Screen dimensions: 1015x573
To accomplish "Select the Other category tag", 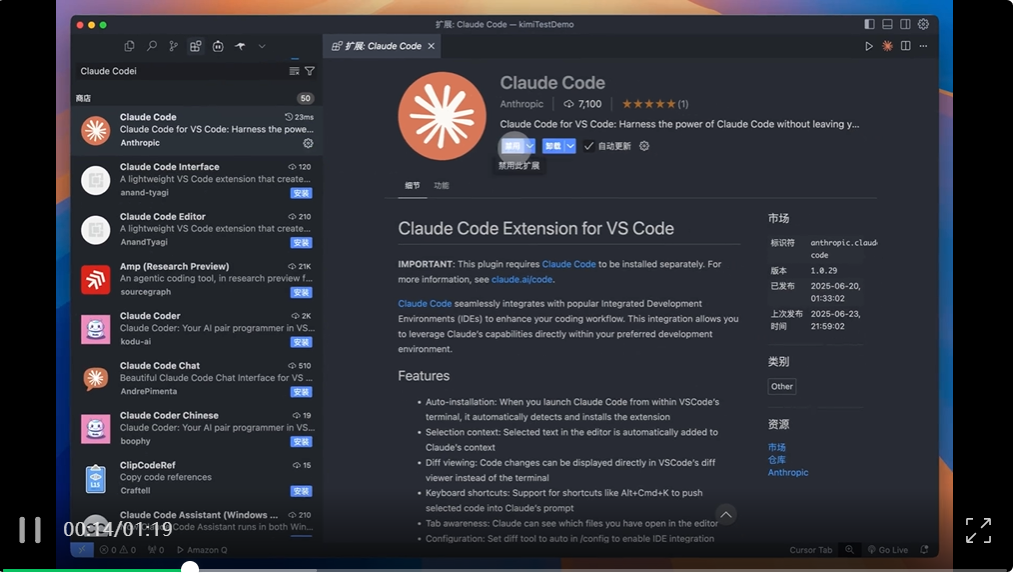I will pos(781,387).
